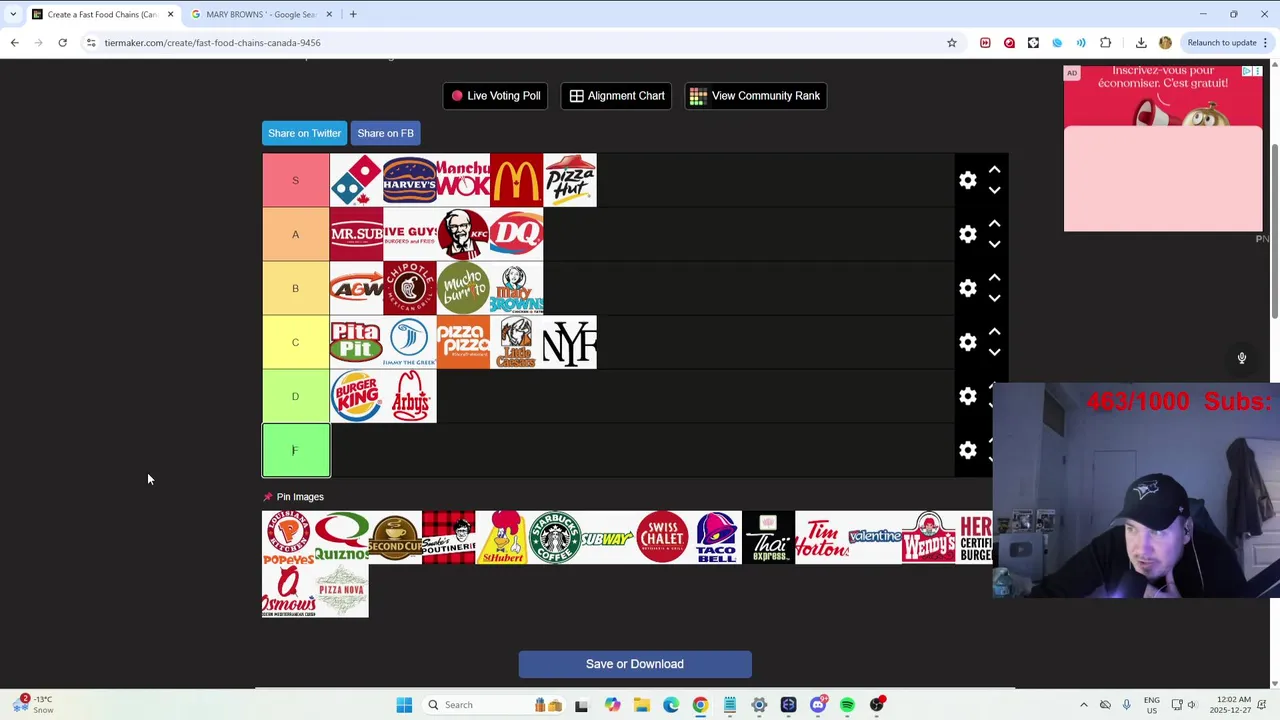Click the Share on FB button
Image resolution: width=1280 pixels, height=720 pixels.
385,133
